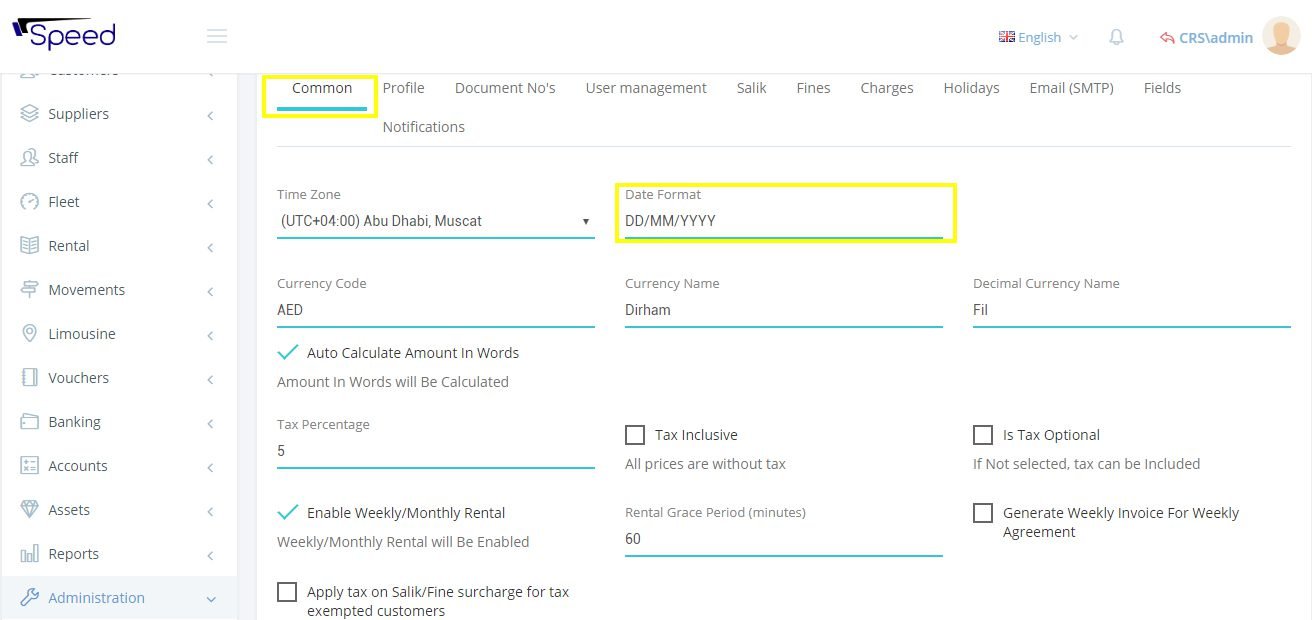The width and height of the screenshot is (1312, 620).
Task: Click the Speed logo
Action: tap(64, 35)
